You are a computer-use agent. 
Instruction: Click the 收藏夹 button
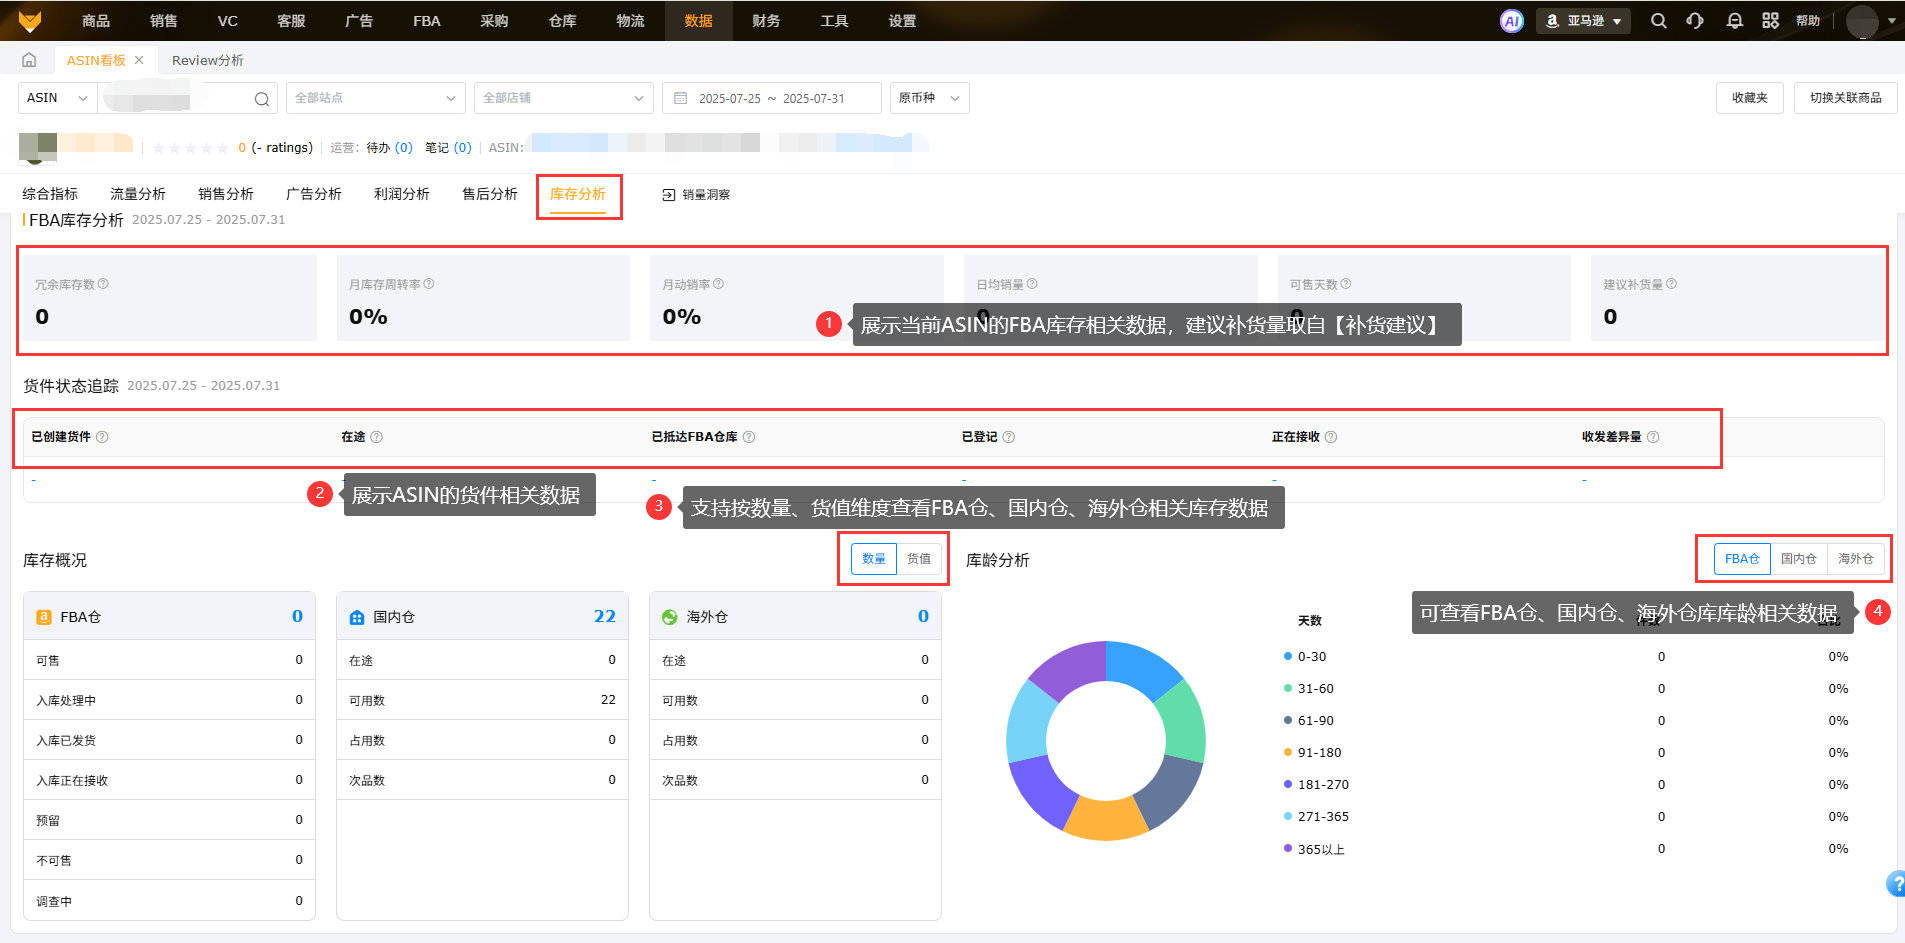pyautogui.click(x=1749, y=98)
